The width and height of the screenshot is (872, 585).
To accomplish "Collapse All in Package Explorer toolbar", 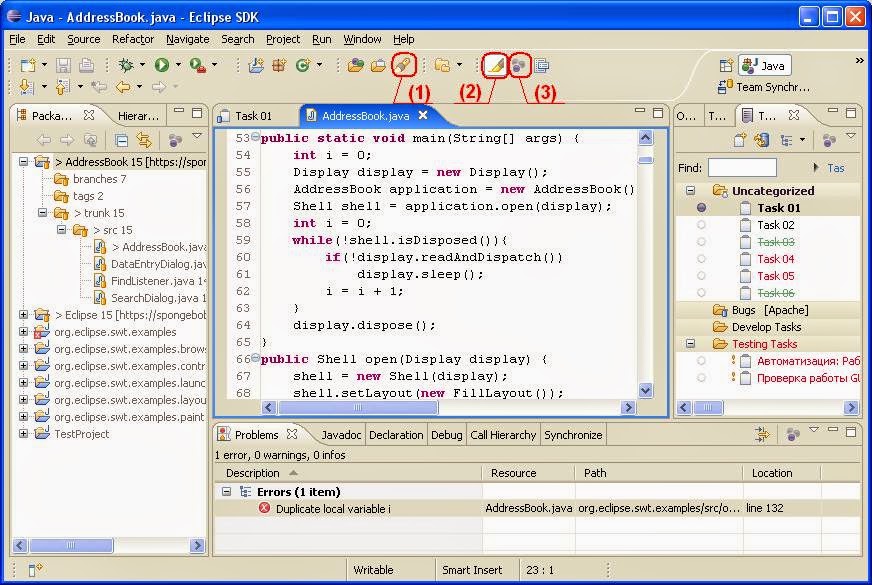I will (x=121, y=140).
